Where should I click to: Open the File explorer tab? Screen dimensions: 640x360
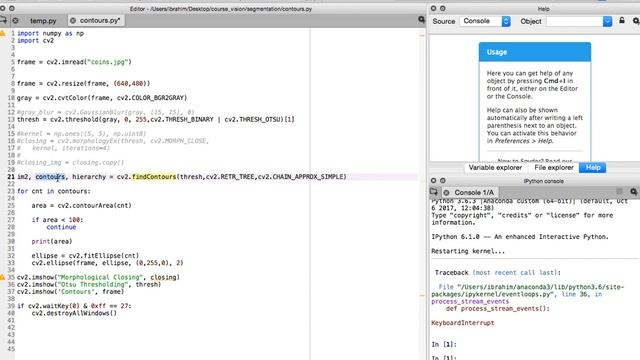tap(554, 168)
